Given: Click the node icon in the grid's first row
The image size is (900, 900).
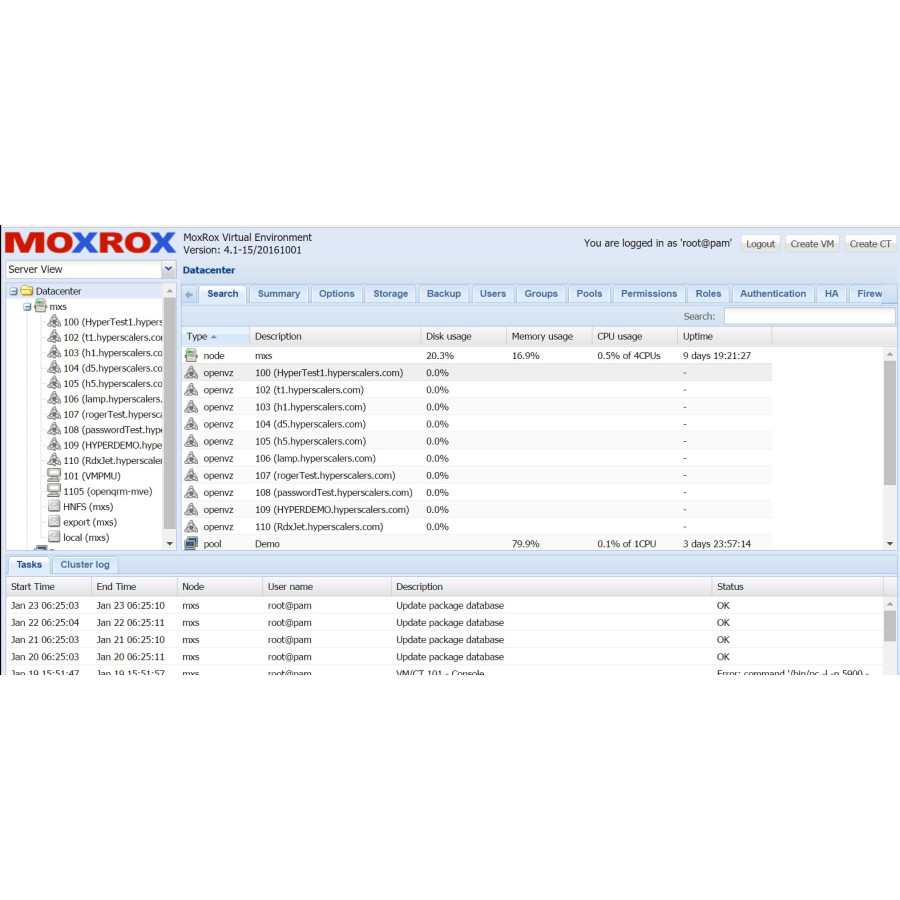Looking at the screenshot, I should coord(191,355).
